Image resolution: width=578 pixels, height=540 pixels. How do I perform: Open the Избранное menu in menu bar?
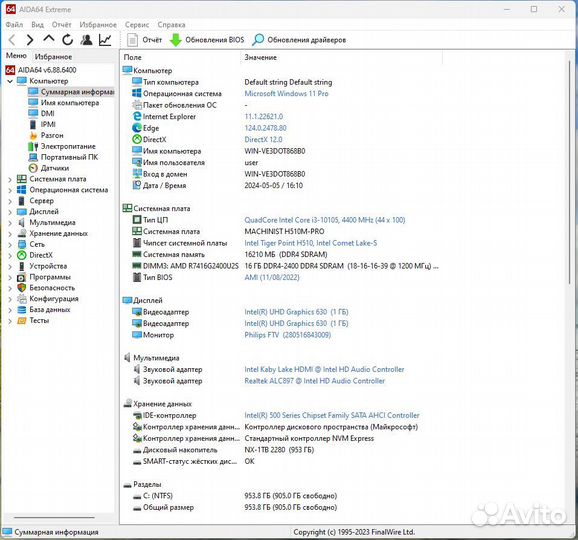point(98,25)
